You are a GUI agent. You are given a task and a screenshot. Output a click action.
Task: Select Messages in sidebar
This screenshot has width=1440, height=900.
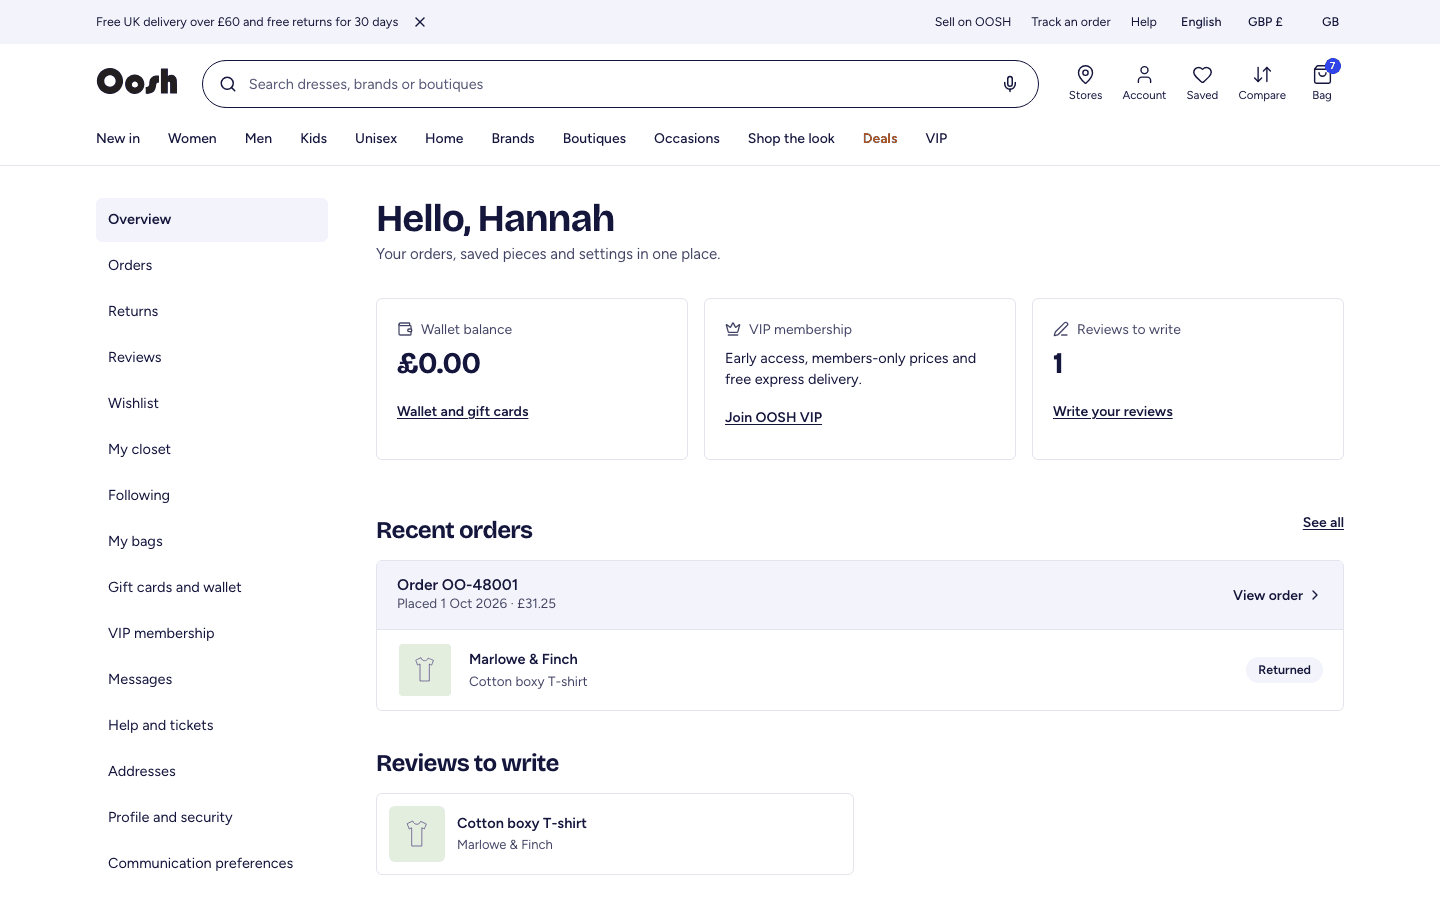click(x=212, y=680)
